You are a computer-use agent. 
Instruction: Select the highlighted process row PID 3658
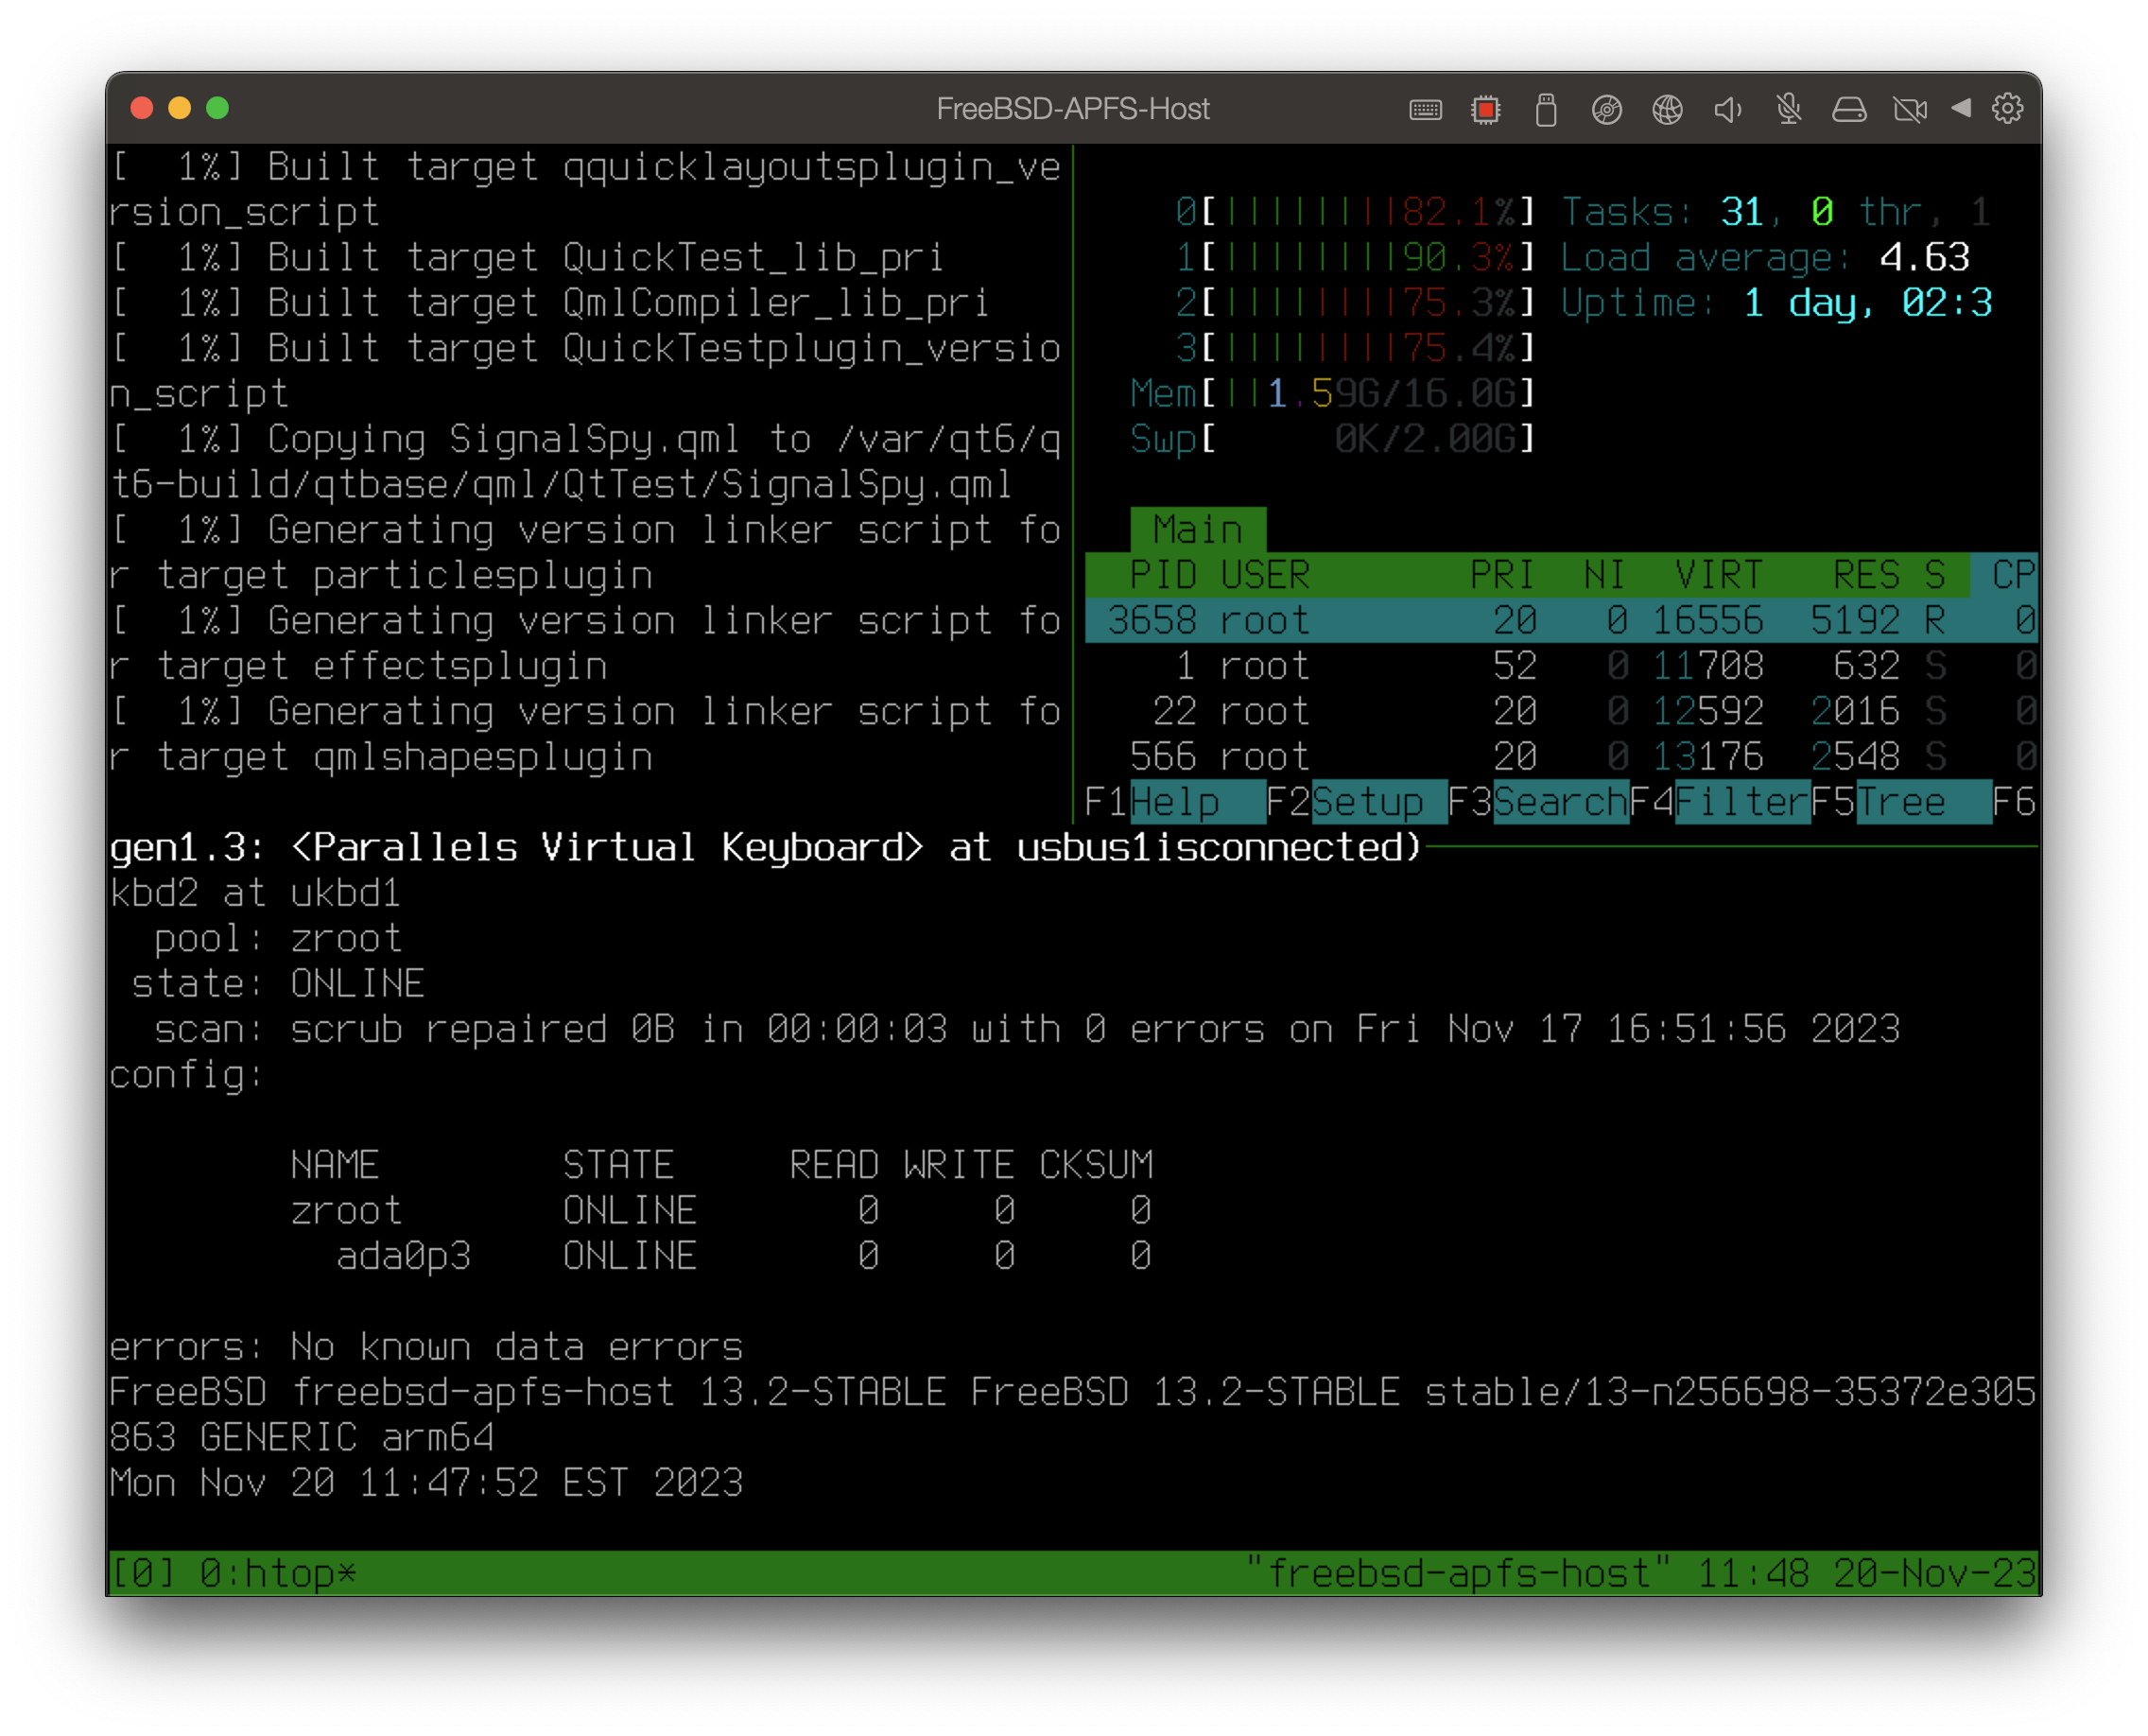pyautogui.click(x=1500, y=620)
